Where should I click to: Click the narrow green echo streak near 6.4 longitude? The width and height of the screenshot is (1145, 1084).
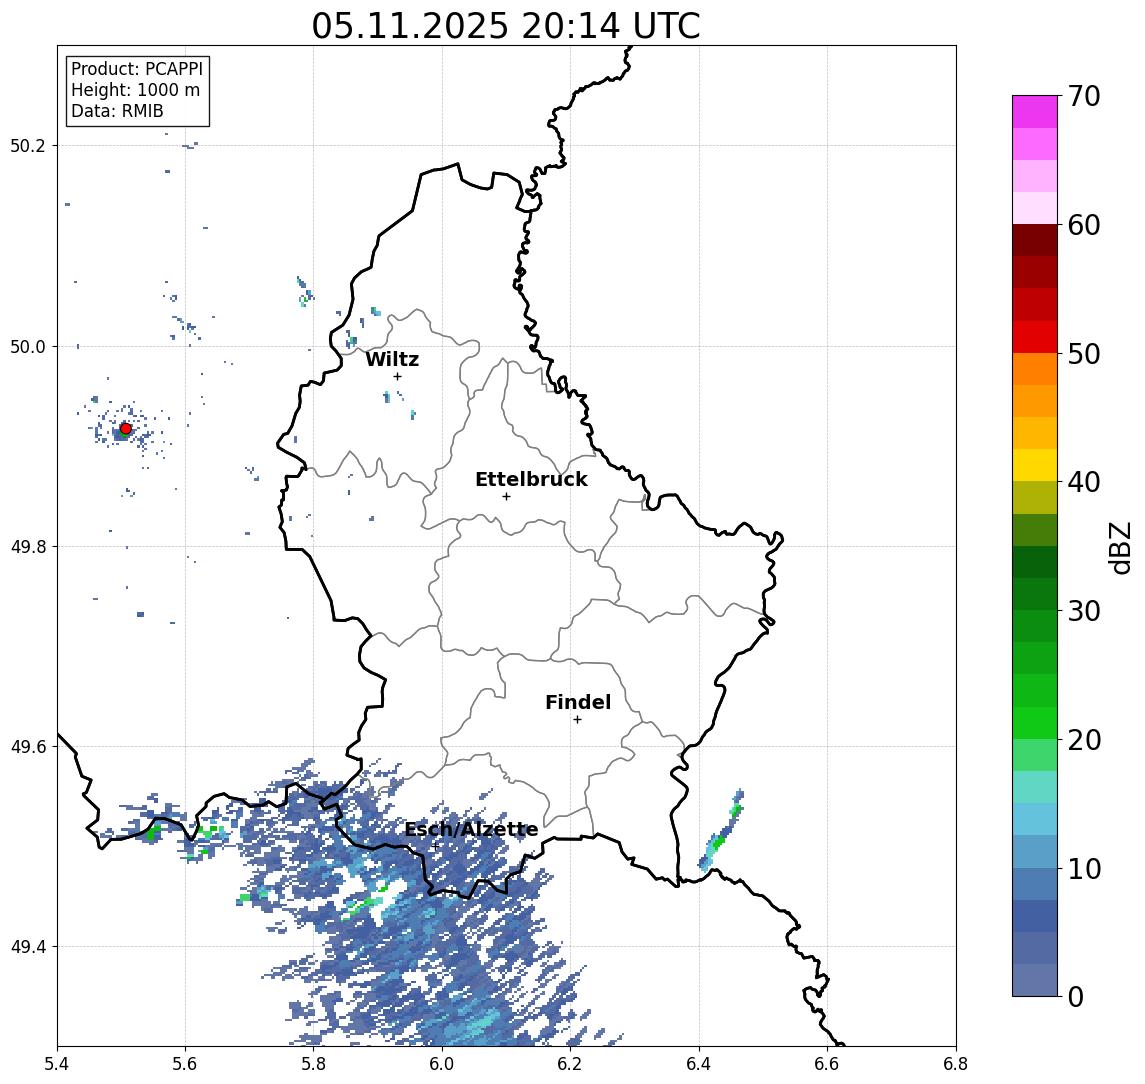pos(721,831)
